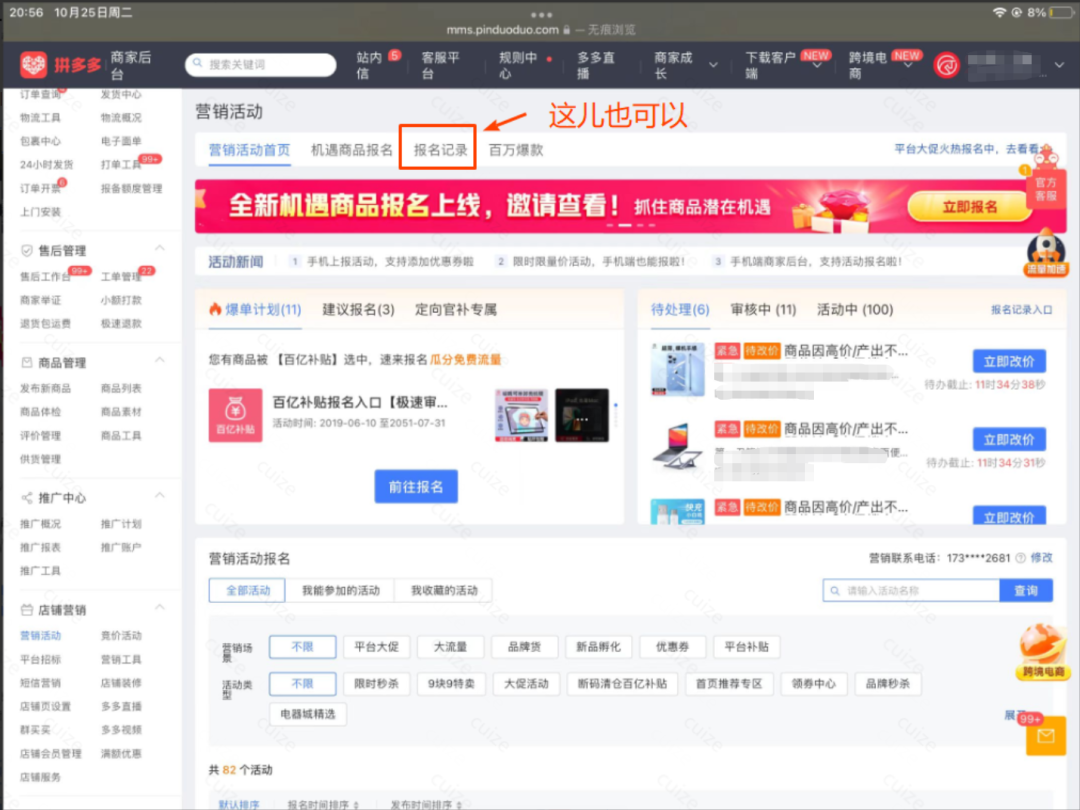Collapse the 推广中心 section
The height and width of the screenshot is (810, 1080).
160,495
